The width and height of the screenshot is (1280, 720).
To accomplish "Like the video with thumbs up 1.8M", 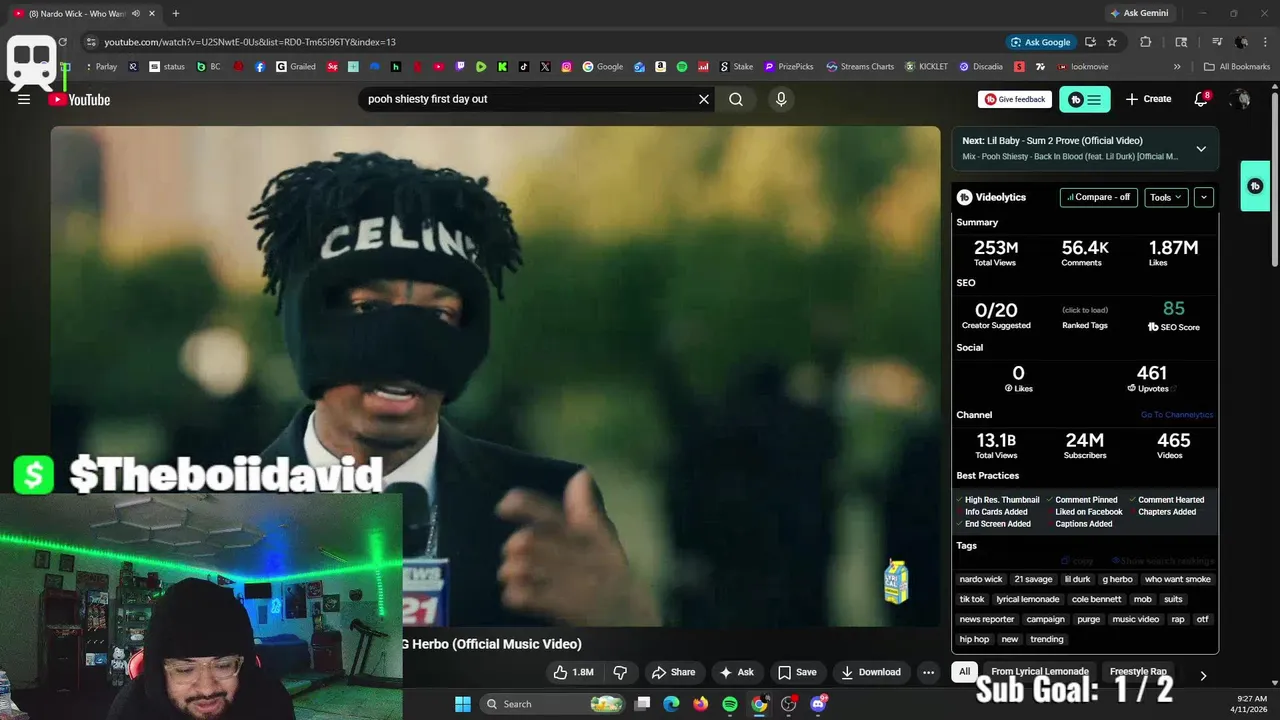I will (573, 672).
